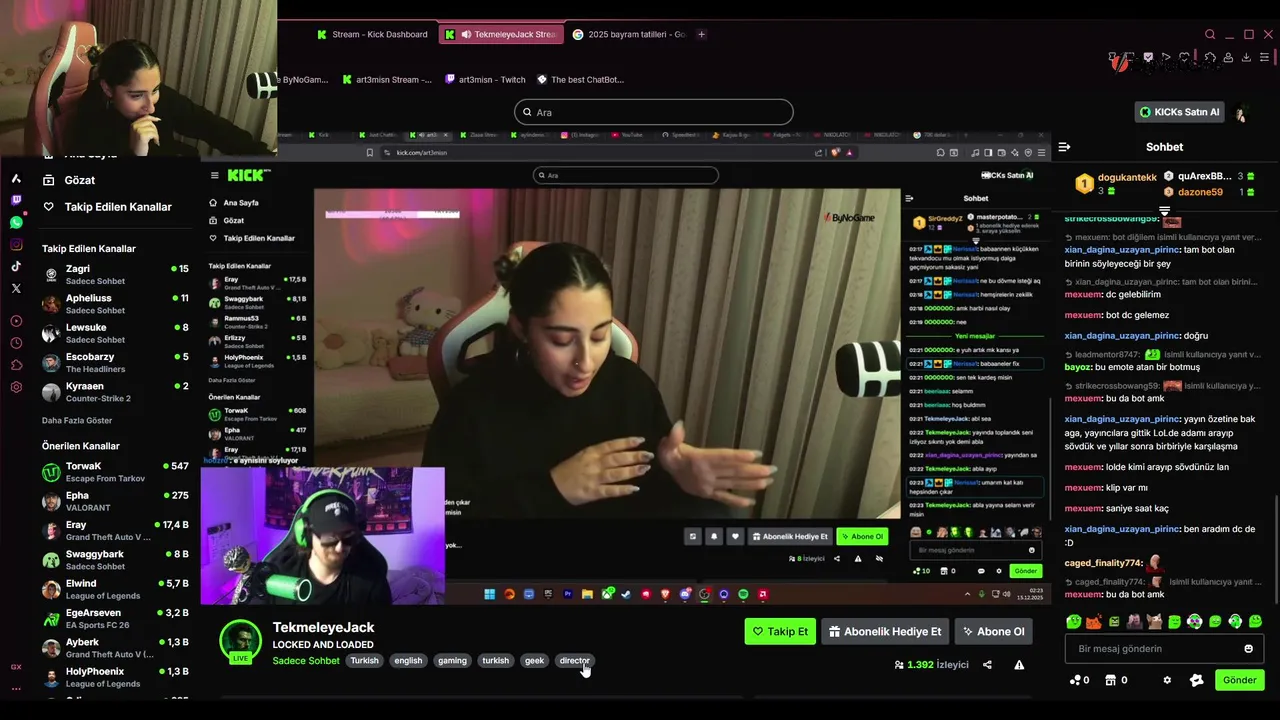Open art3misn - Twitch bookmark
The image size is (1280, 720).
(x=486, y=79)
